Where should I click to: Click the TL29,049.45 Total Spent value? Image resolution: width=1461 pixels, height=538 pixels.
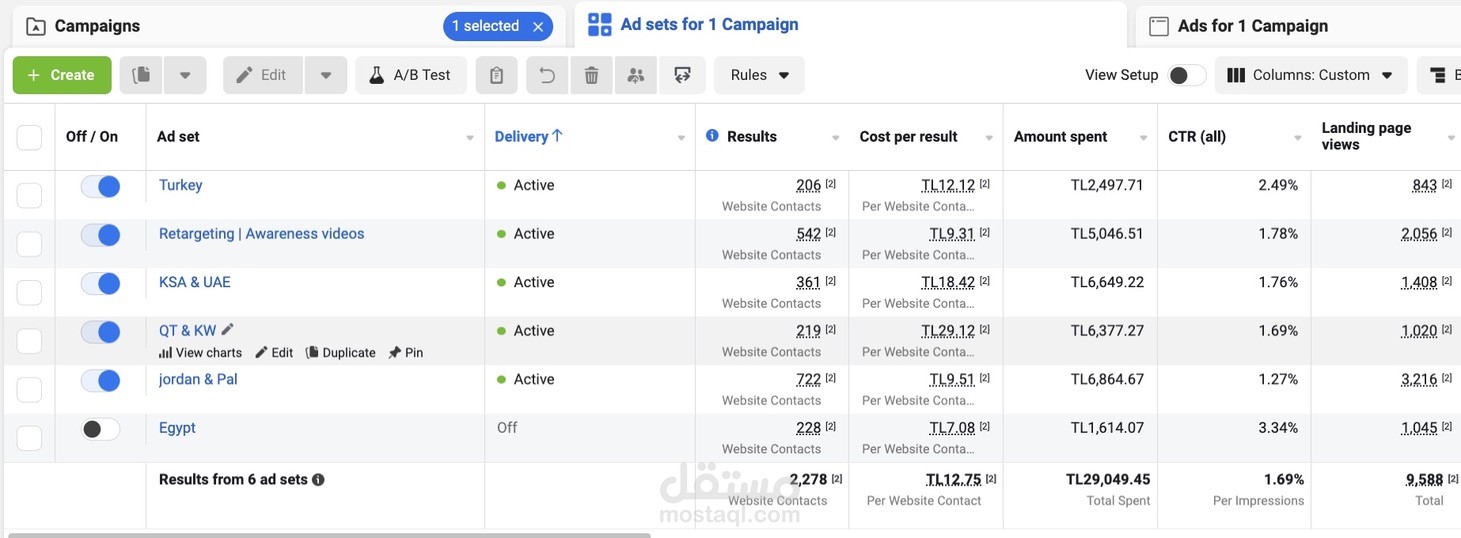(1108, 479)
